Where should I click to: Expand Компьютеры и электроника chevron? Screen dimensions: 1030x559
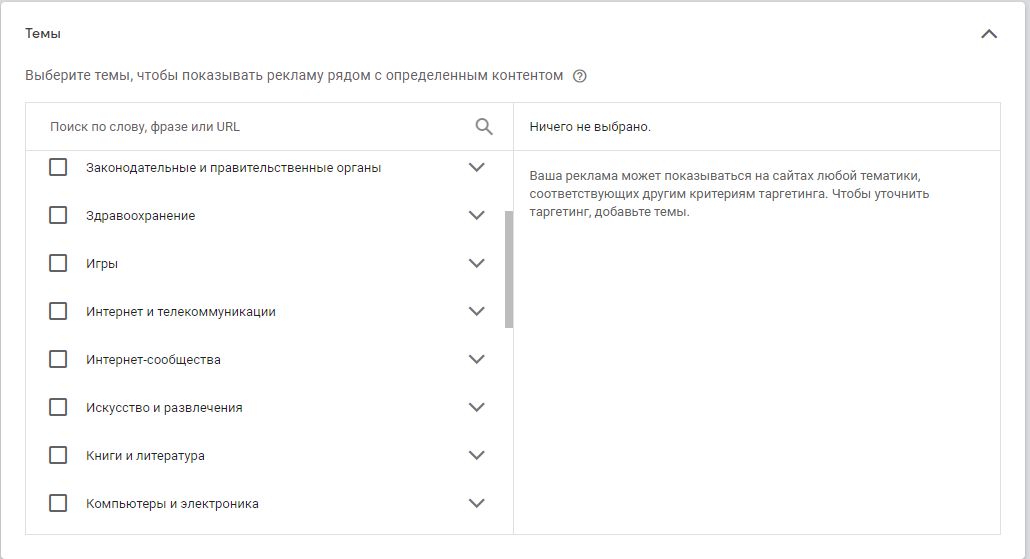click(476, 503)
